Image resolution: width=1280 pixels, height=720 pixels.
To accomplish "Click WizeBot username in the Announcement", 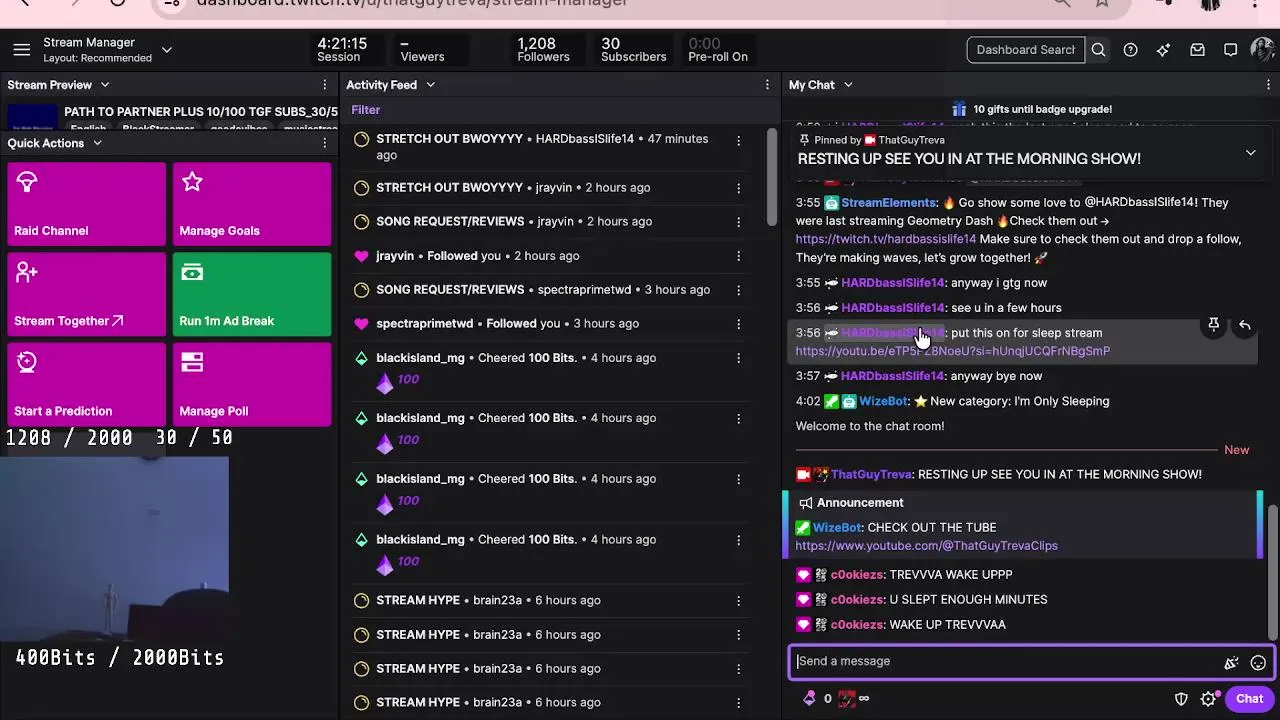I will pos(837,528).
